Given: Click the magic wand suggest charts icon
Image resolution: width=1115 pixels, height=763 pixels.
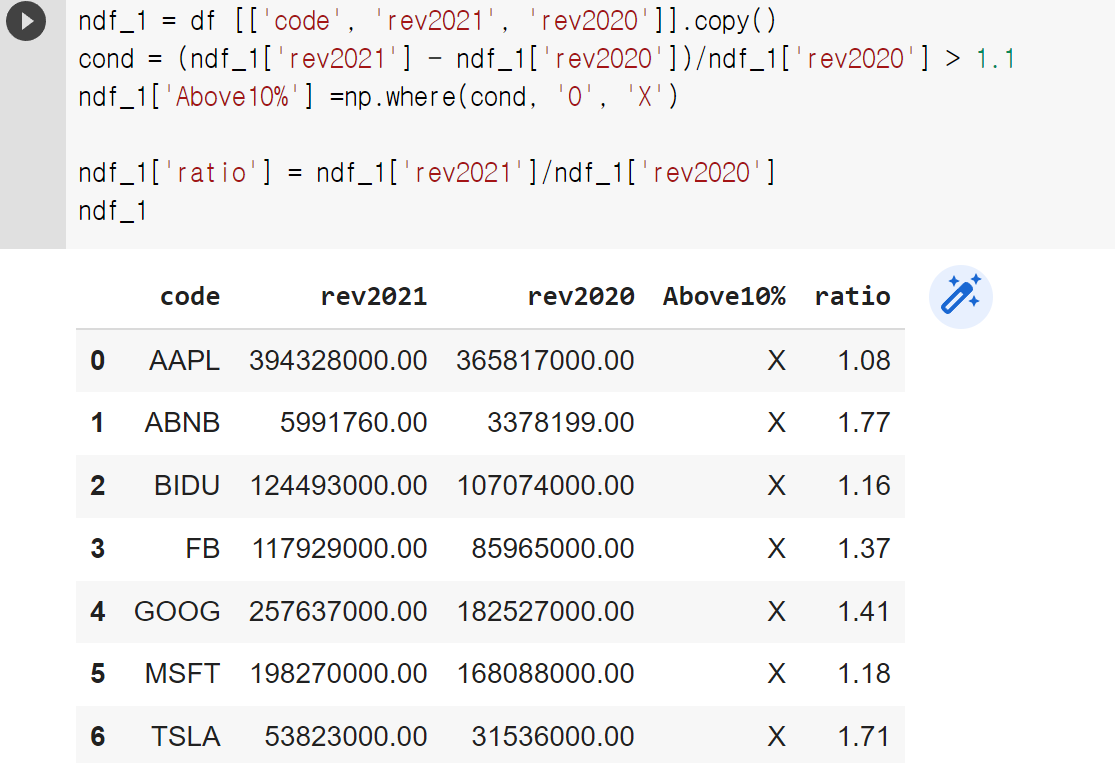Looking at the screenshot, I should (961, 297).
